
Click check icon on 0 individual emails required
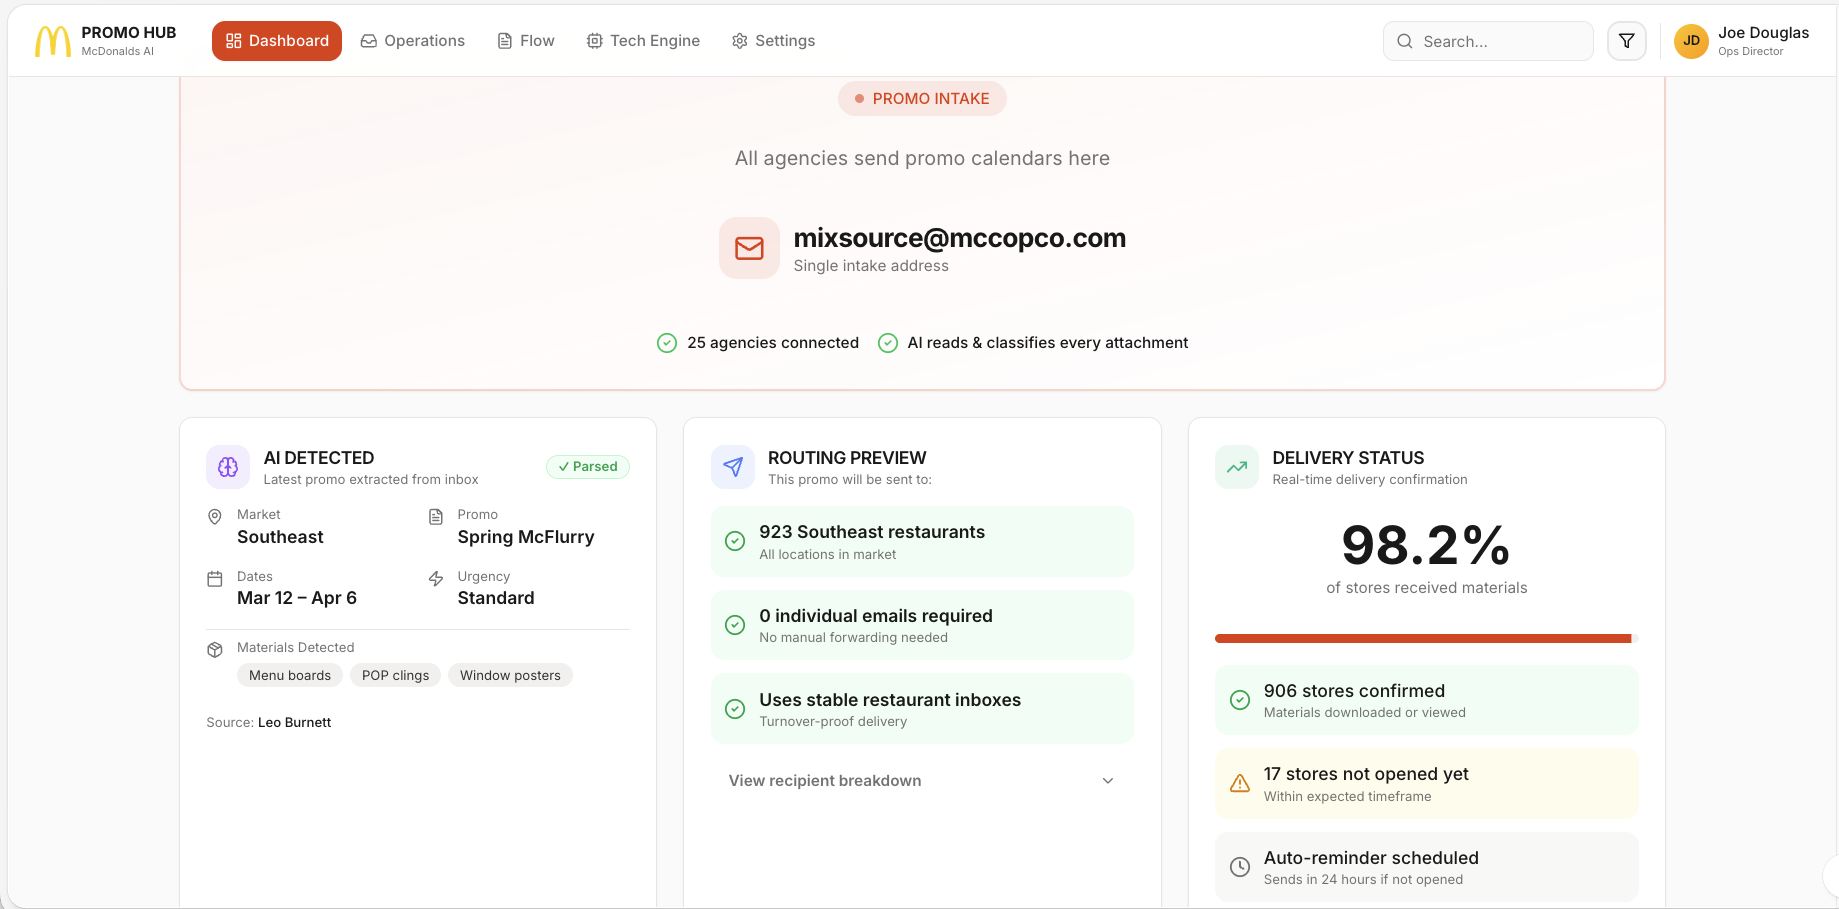[735, 625]
